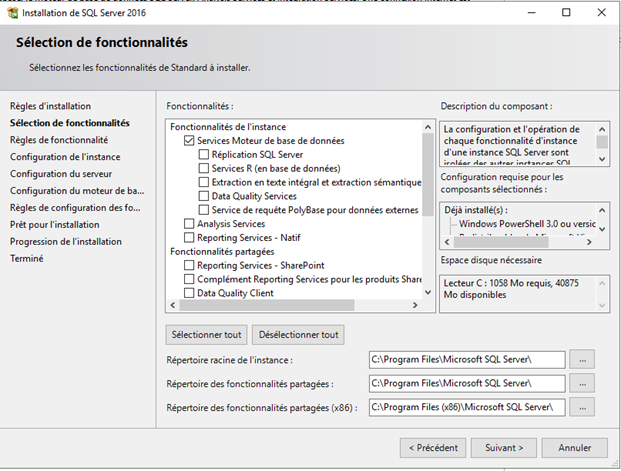621x471 pixels.
Task: Enable Data Quality Client feature
Action: (x=189, y=294)
